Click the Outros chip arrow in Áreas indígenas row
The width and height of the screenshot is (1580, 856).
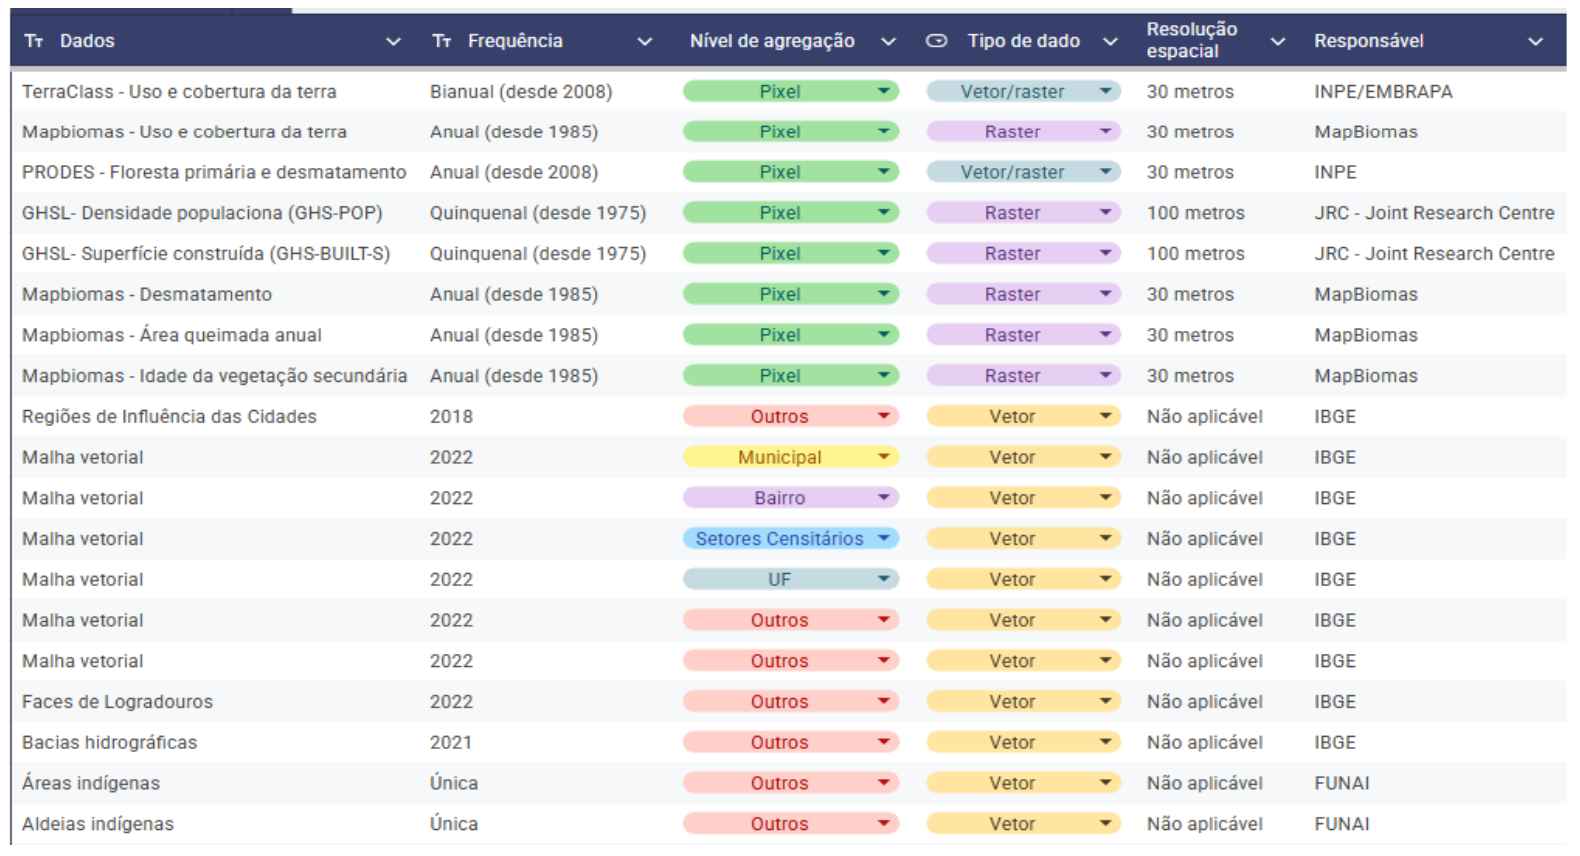point(884,783)
